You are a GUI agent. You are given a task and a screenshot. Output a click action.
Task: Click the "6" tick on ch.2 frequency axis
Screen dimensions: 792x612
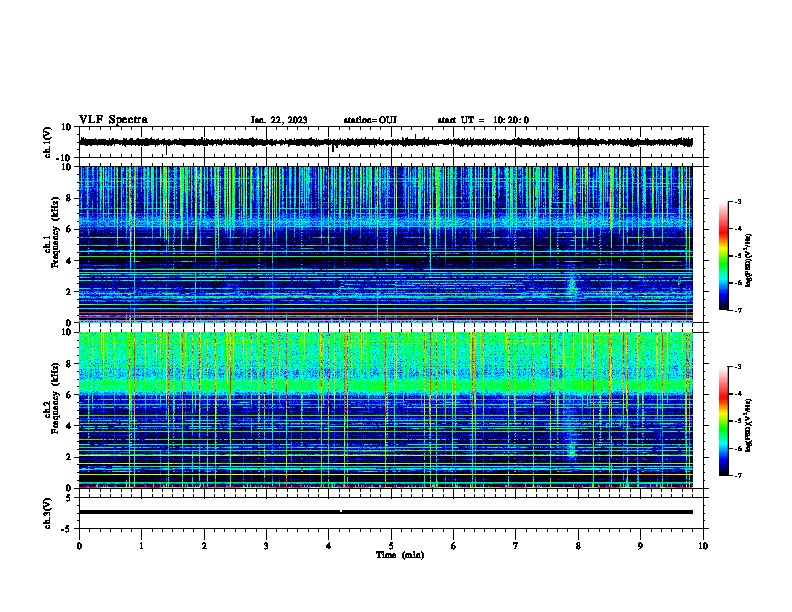coord(69,395)
